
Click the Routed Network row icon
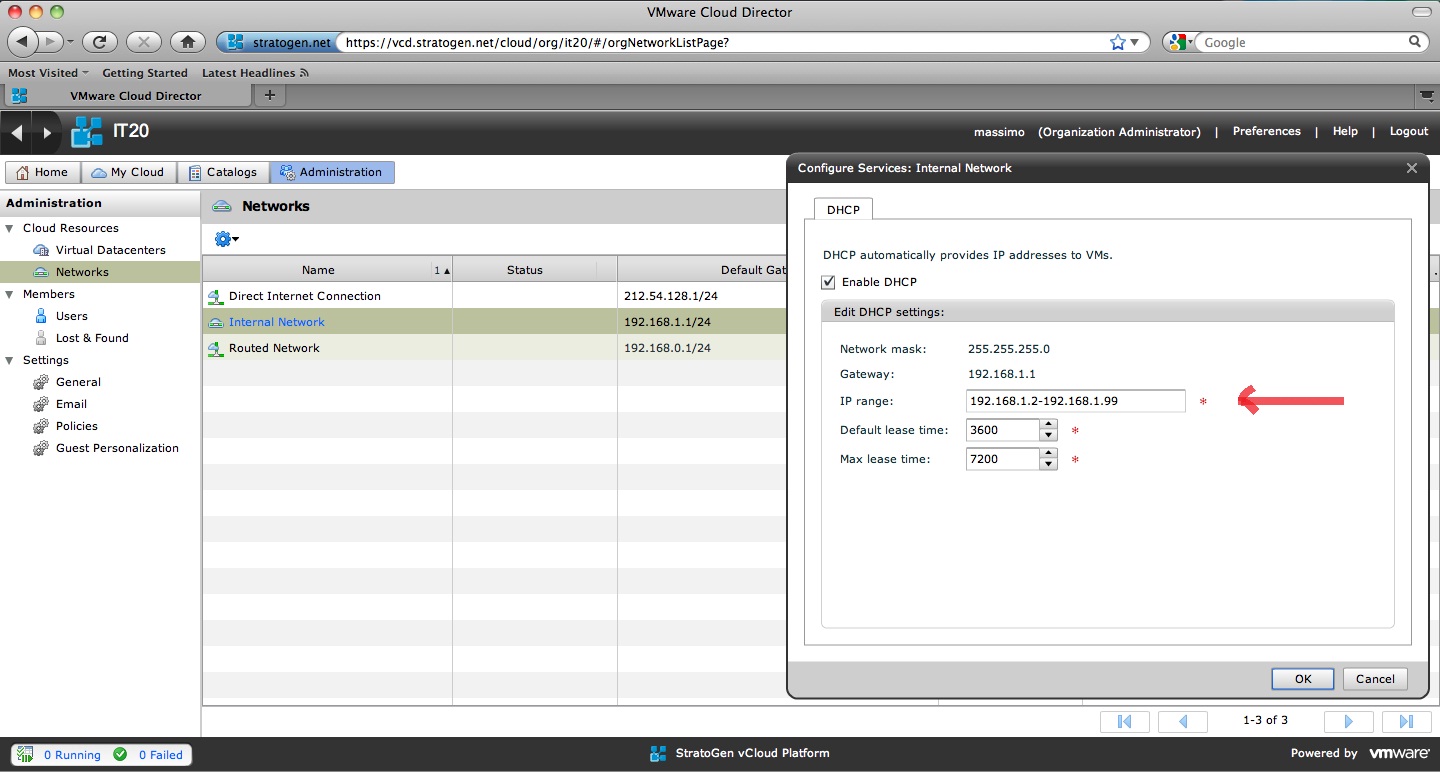tap(215, 349)
